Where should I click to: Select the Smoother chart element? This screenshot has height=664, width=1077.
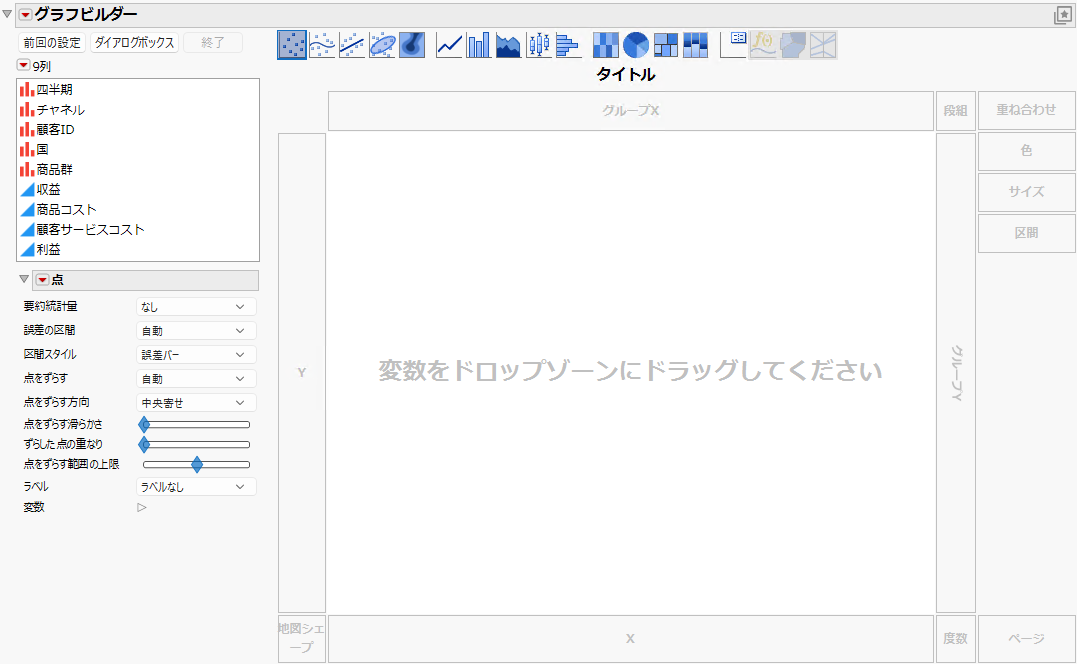tap(322, 45)
